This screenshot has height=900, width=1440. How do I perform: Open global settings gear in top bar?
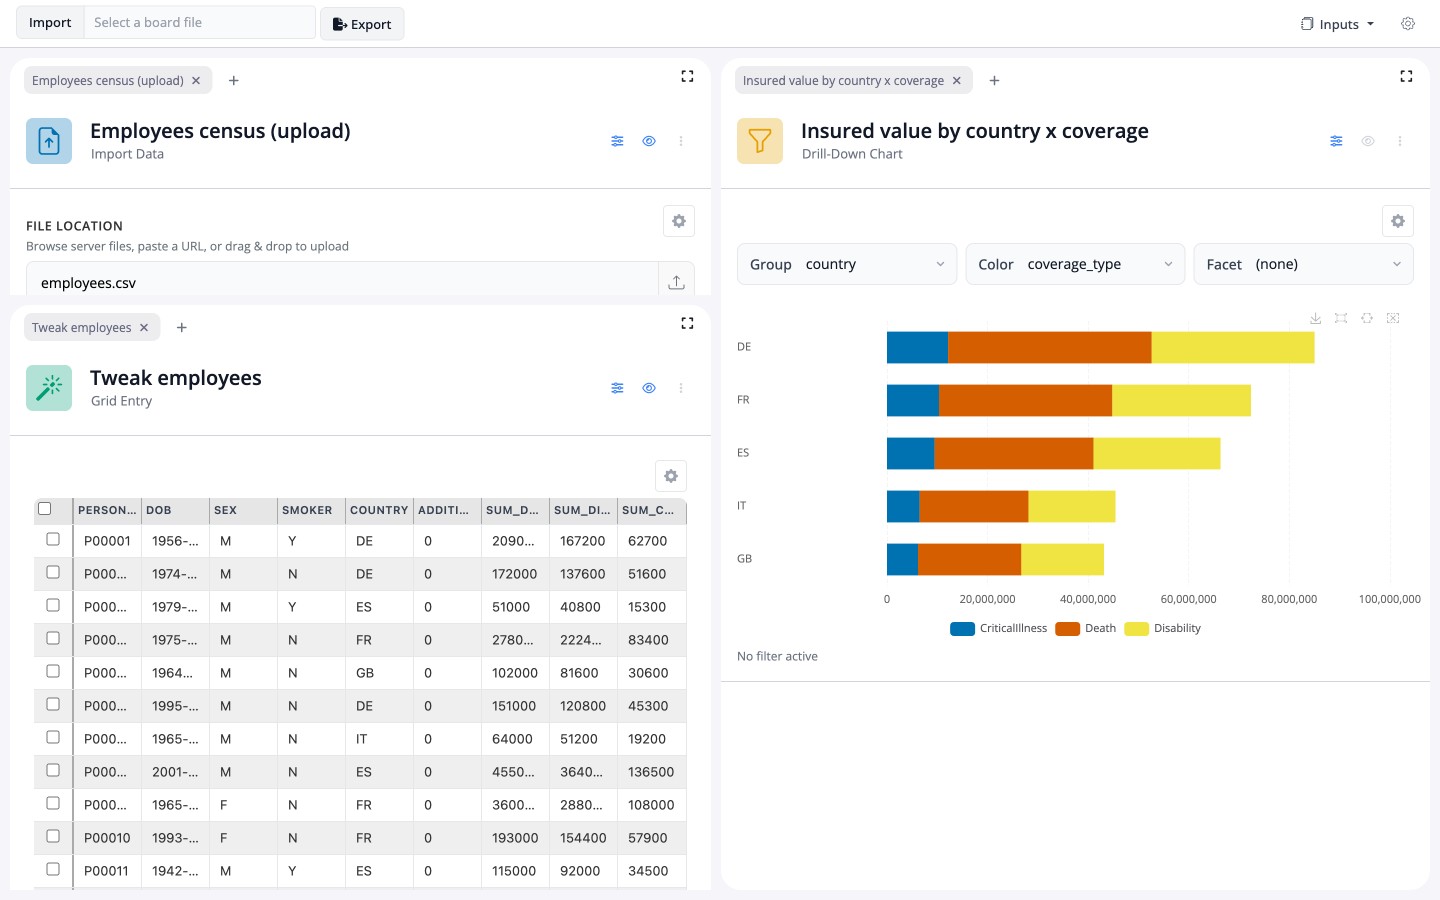click(1408, 24)
